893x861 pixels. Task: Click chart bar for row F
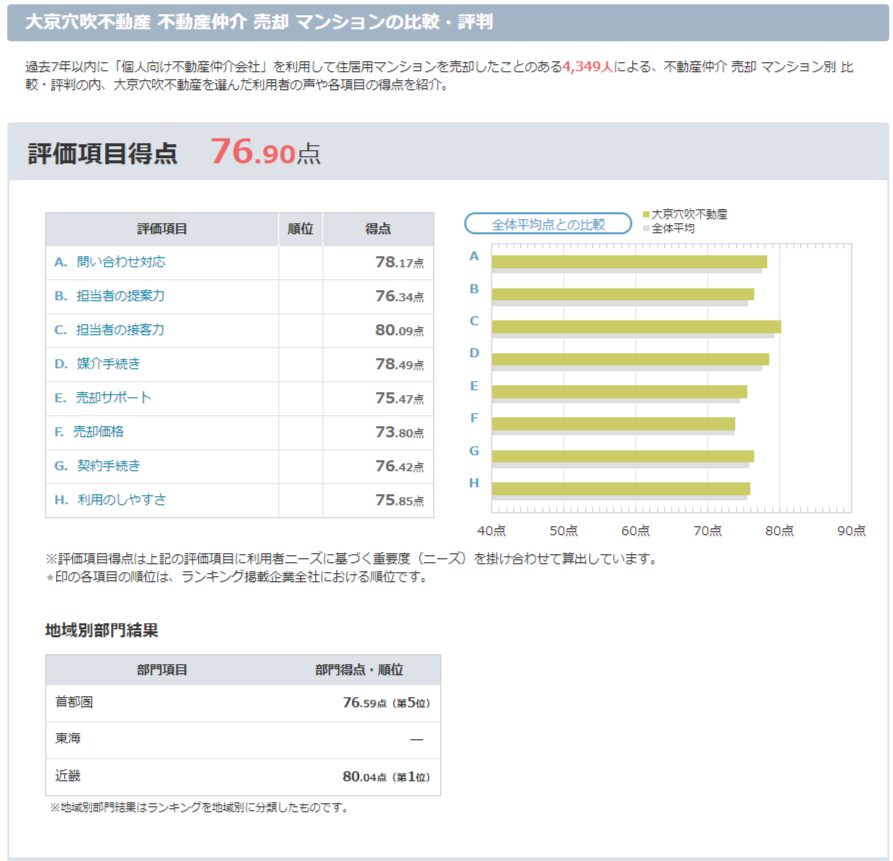(x=613, y=424)
